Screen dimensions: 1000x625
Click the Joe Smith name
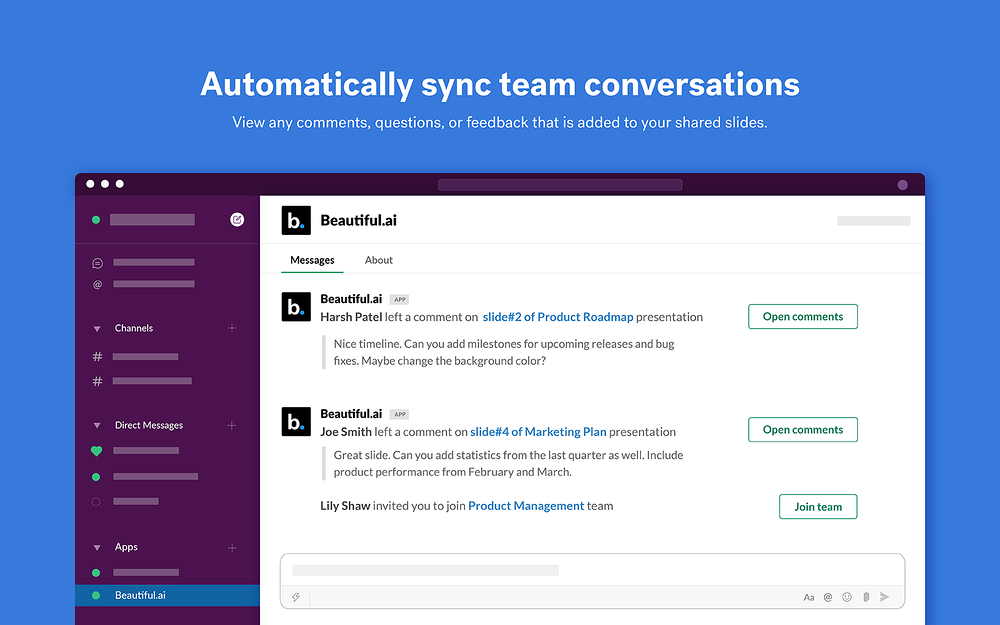pyautogui.click(x=346, y=432)
